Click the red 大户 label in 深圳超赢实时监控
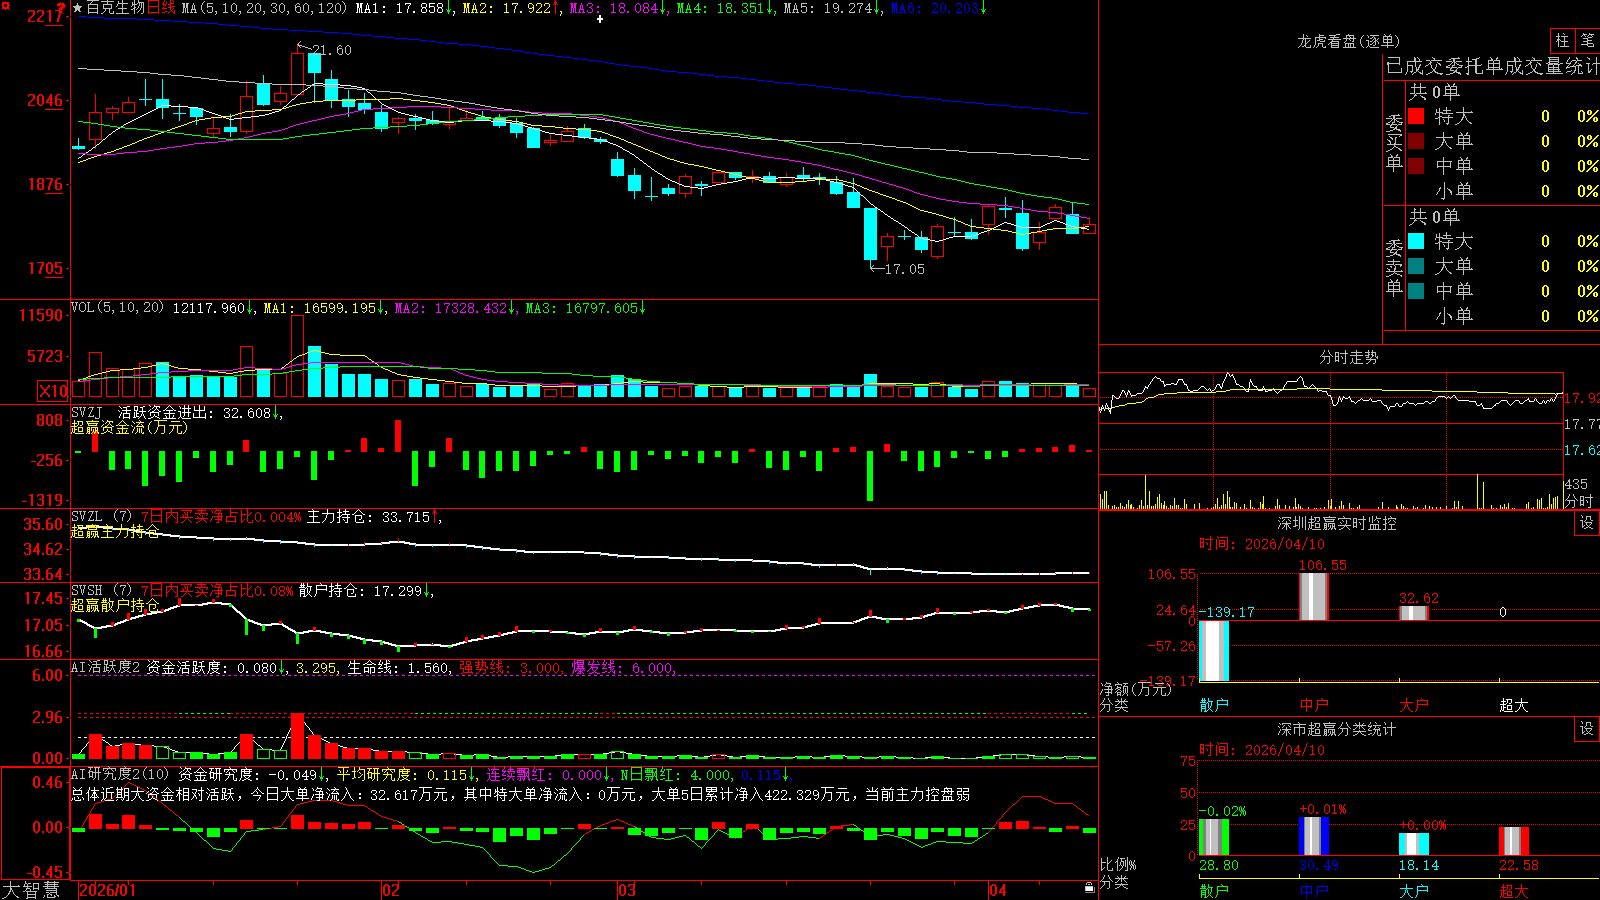Viewport: 1600px width, 900px height. click(1414, 705)
